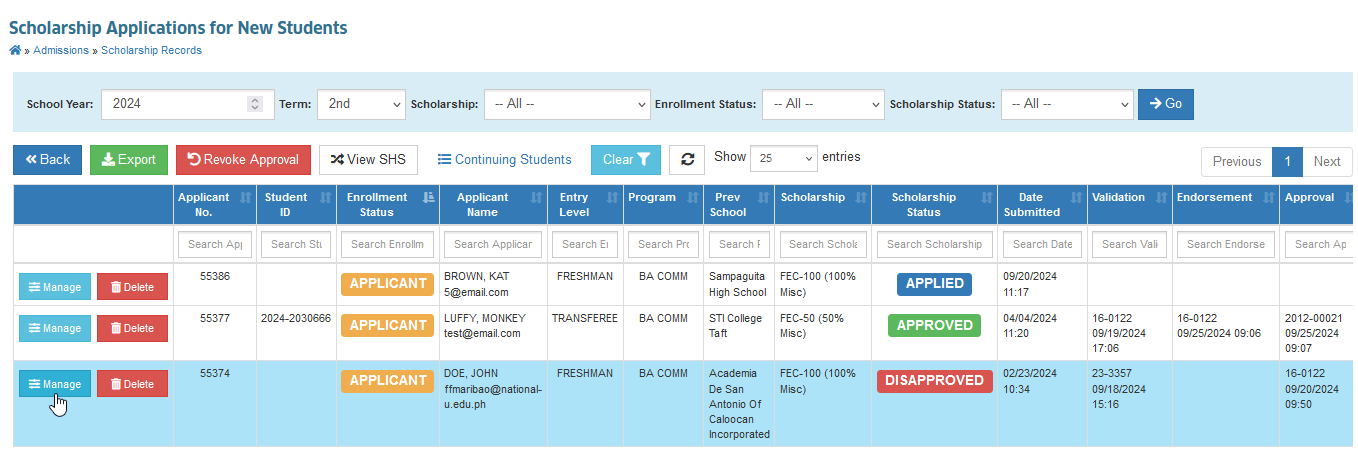Step the School Year spinner arrows
The image size is (1358, 453).
(x=255, y=103)
